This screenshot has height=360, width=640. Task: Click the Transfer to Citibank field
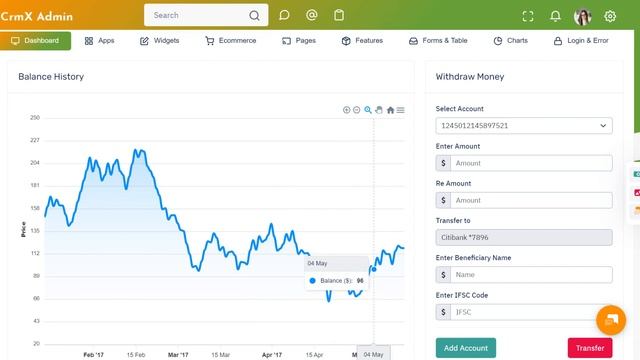tap(524, 238)
